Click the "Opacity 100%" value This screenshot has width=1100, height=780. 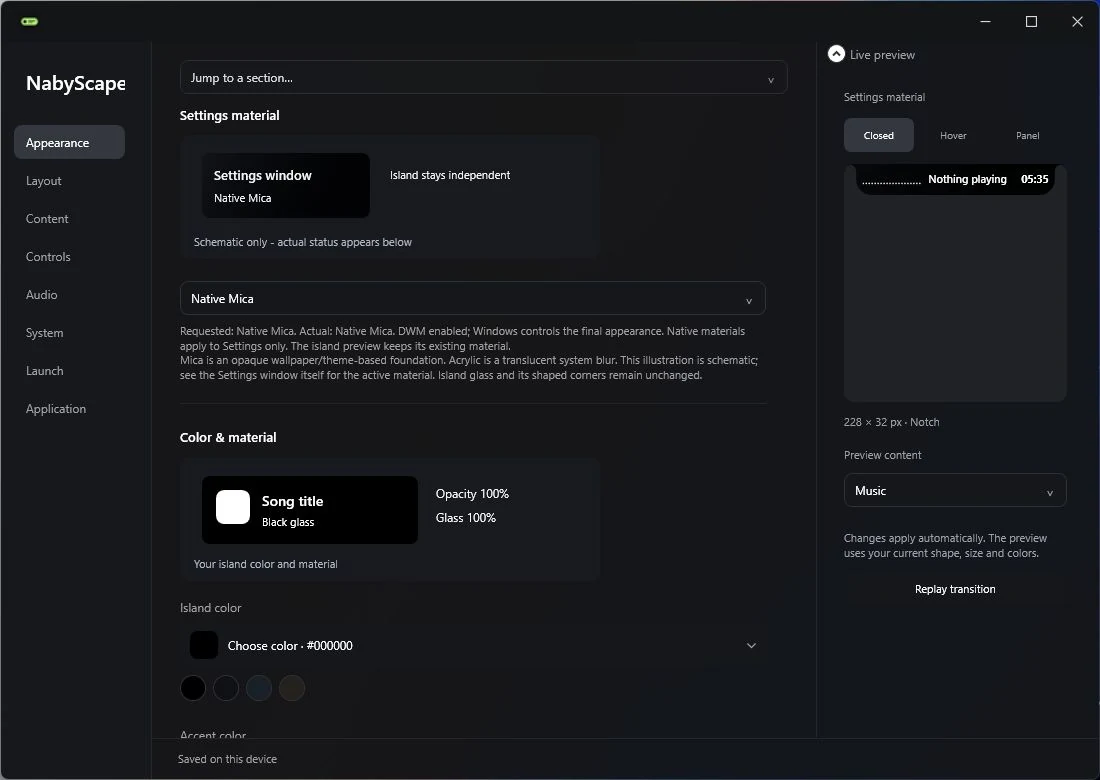[x=472, y=494]
